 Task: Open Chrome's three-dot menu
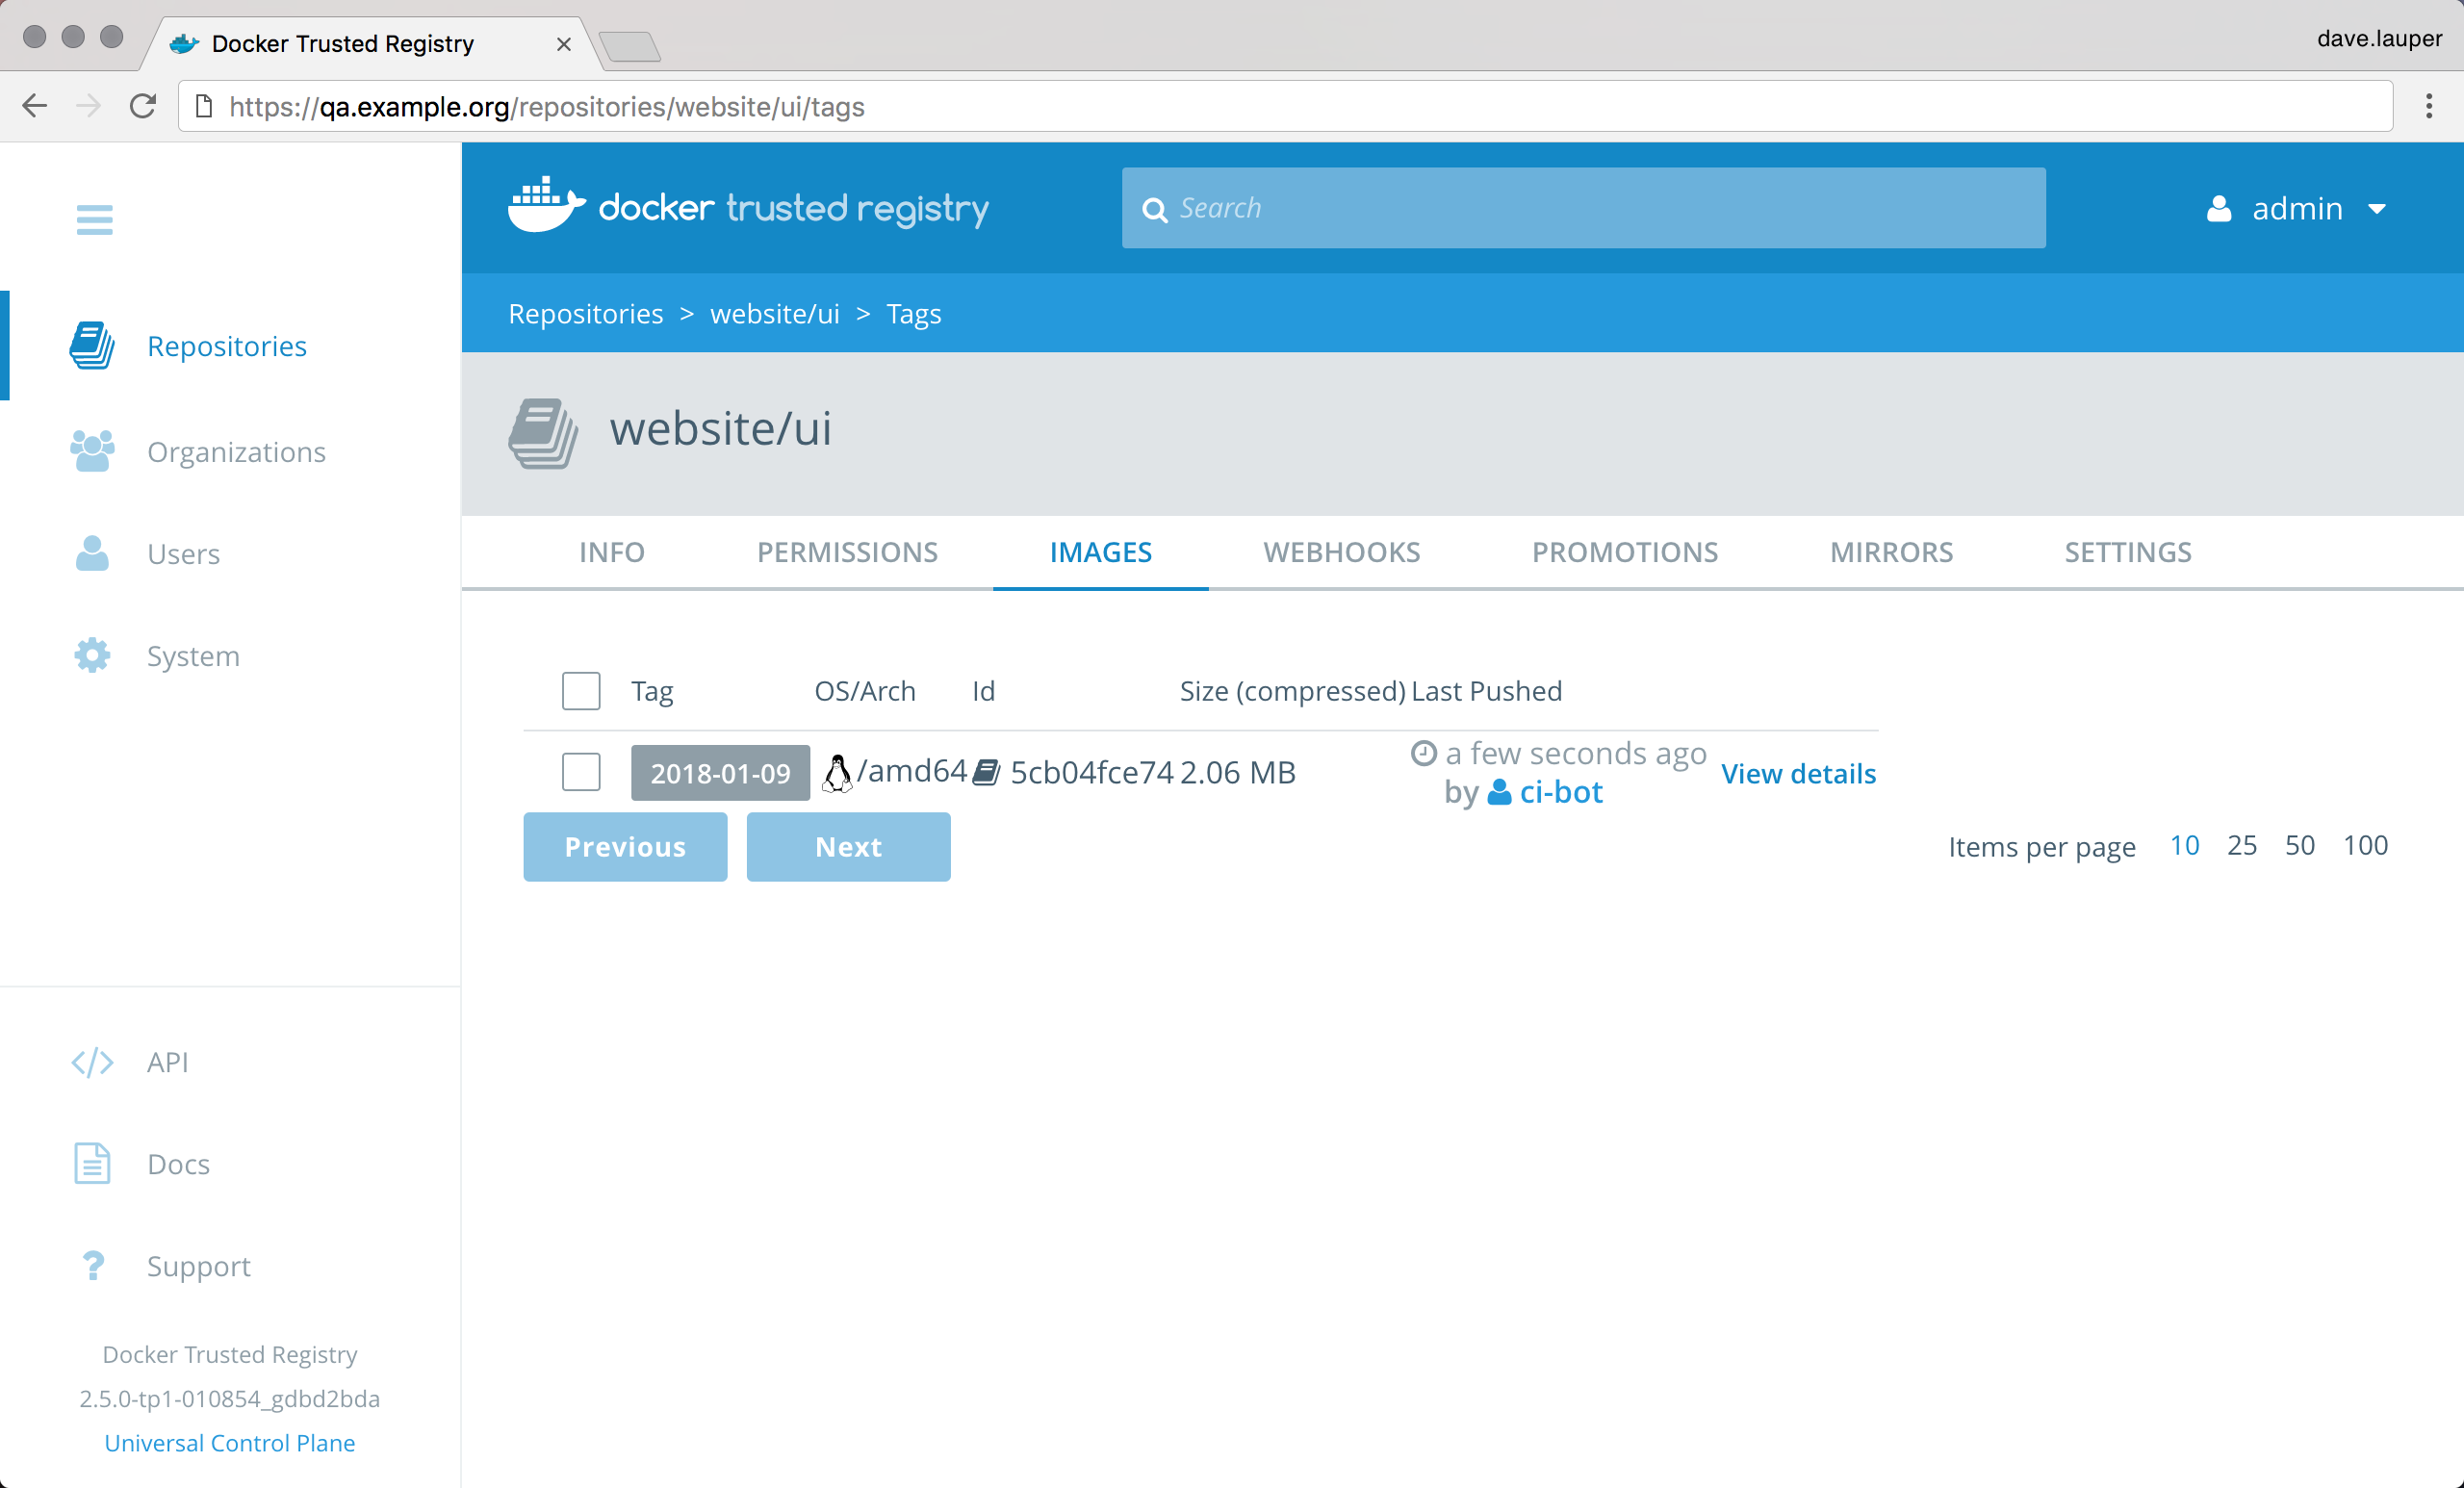[2428, 106]
